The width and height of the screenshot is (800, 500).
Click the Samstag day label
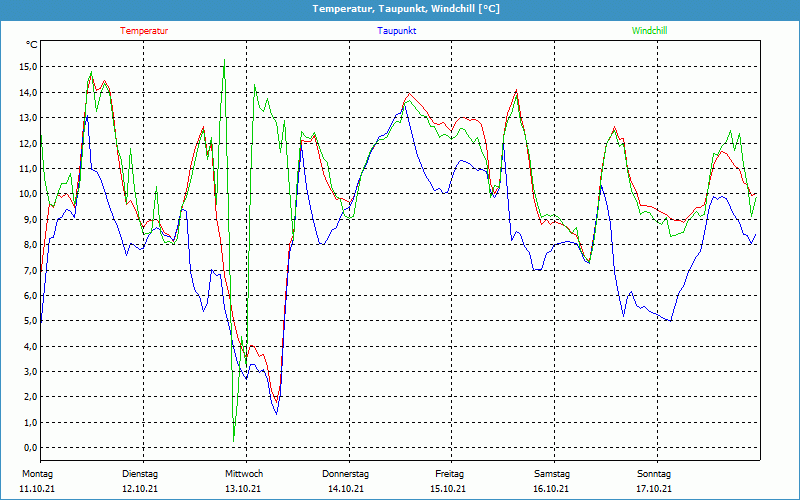[x=552, y=474]
